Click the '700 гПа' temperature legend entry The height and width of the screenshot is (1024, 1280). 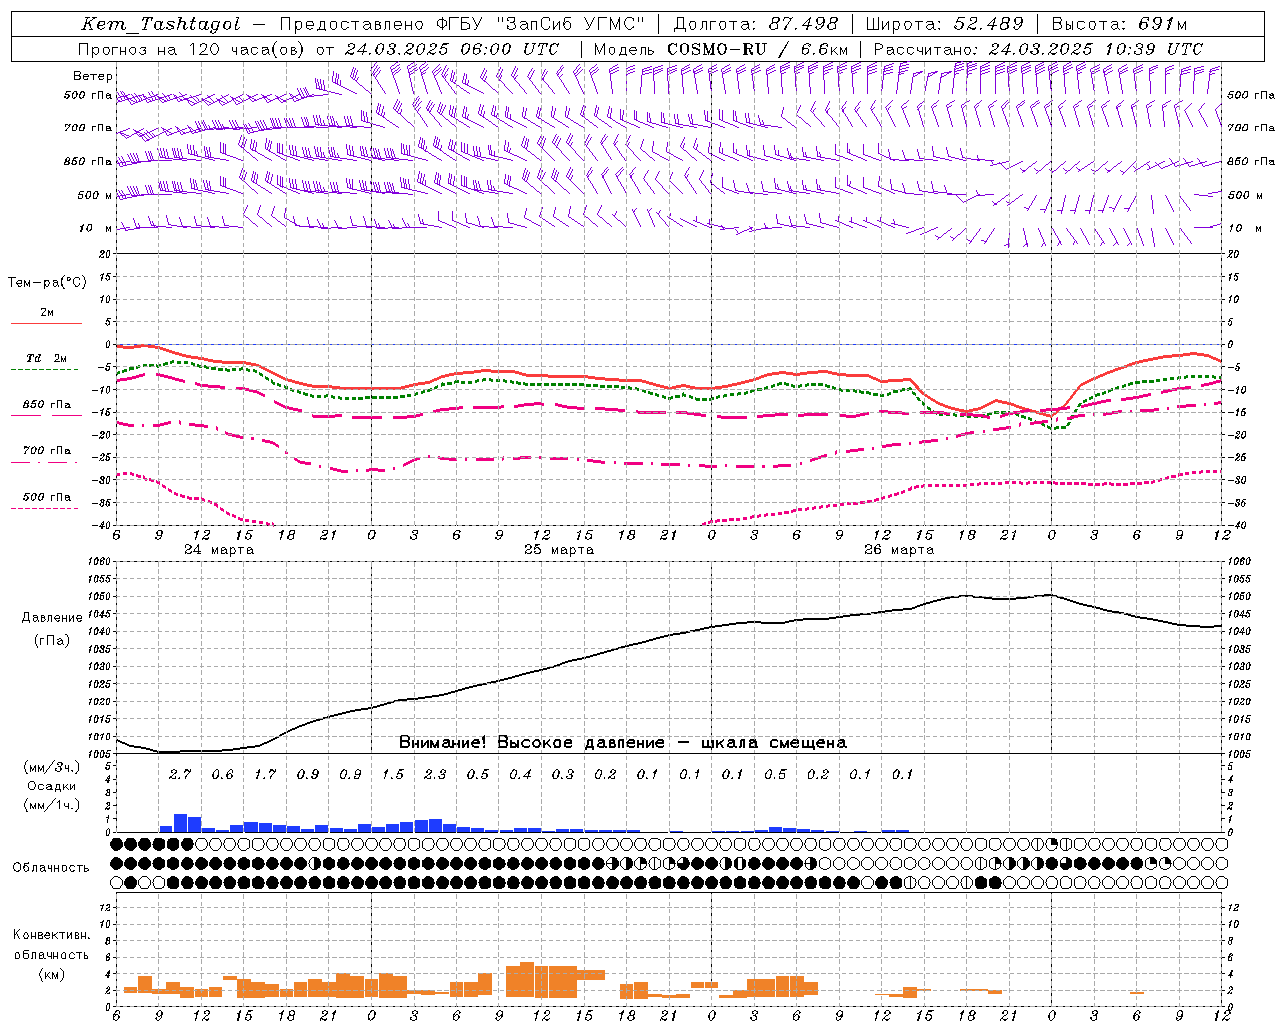47,451
